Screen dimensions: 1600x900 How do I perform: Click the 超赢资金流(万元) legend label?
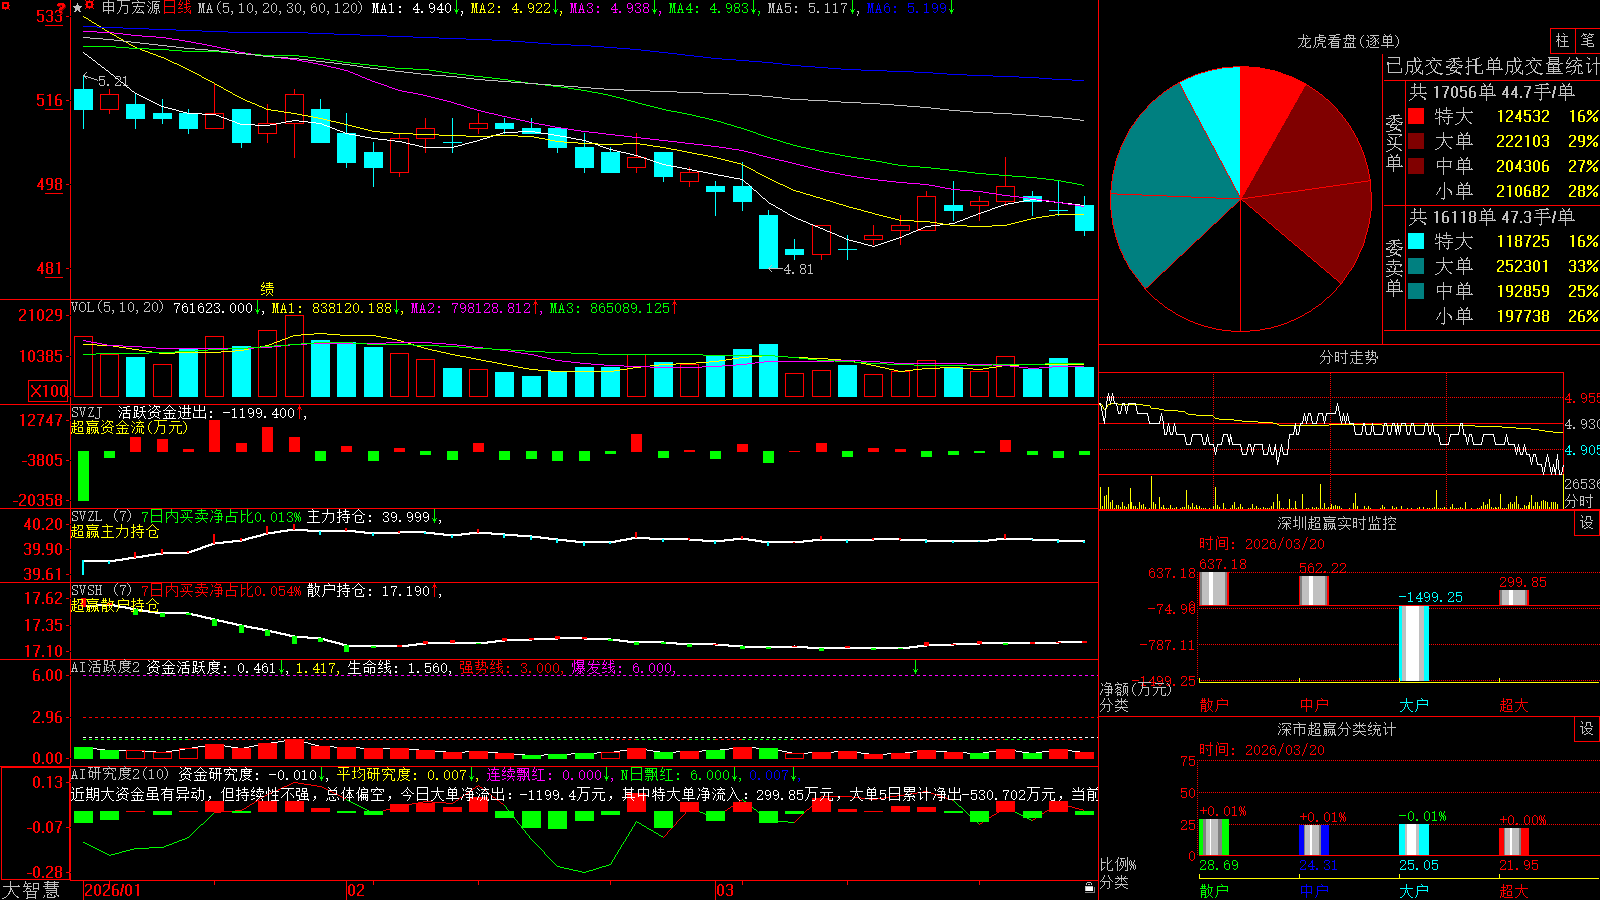coord(129,427)
